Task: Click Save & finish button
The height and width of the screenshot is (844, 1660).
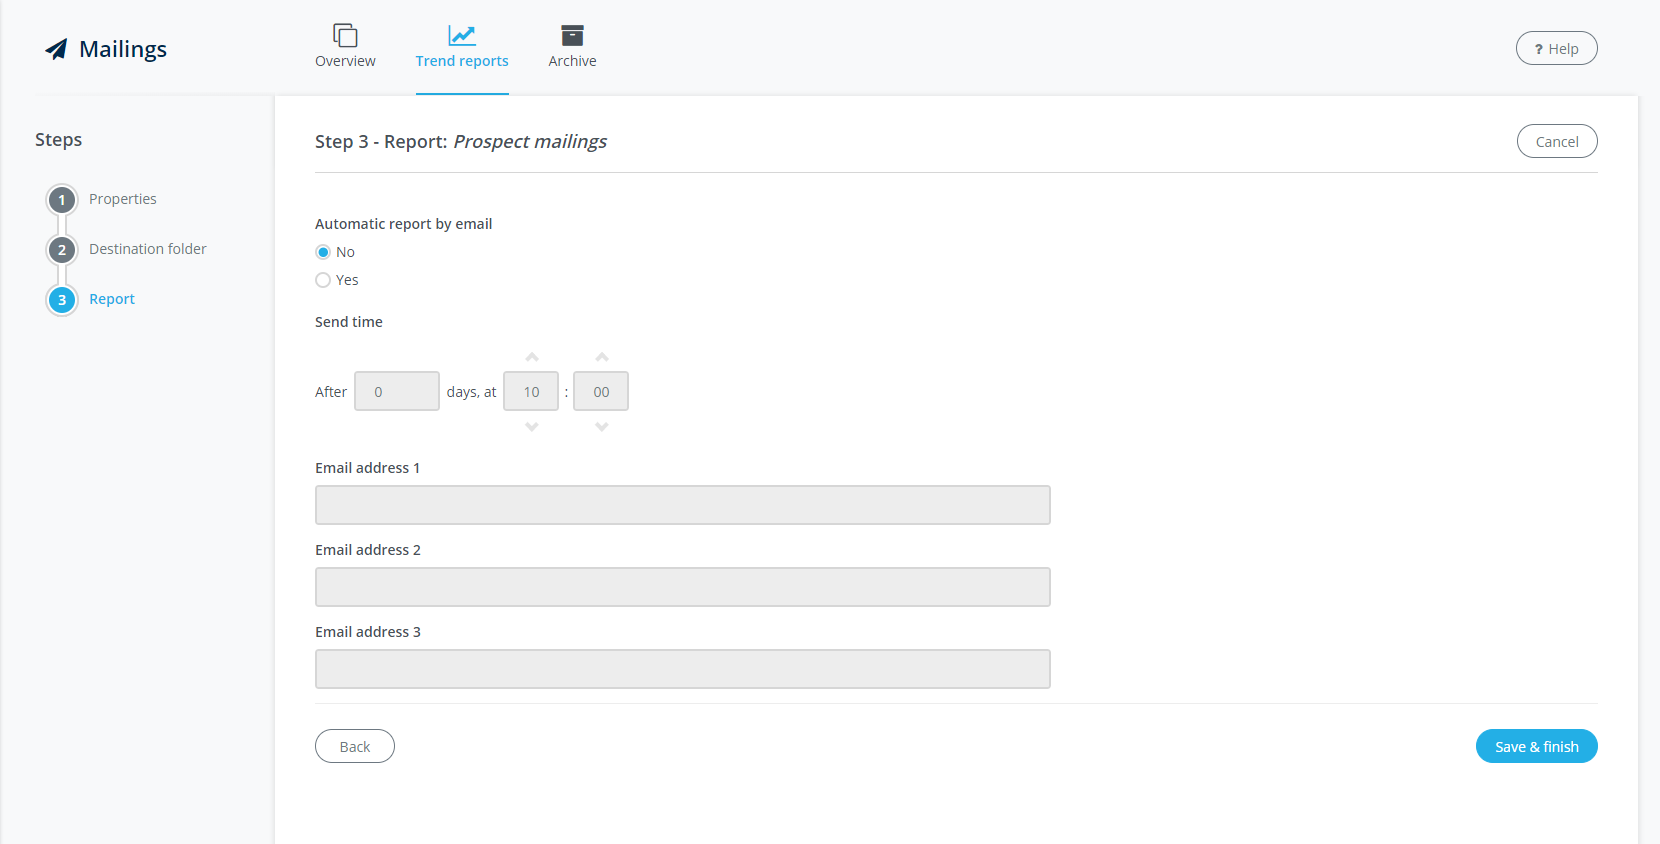Action: (1537, 746)
